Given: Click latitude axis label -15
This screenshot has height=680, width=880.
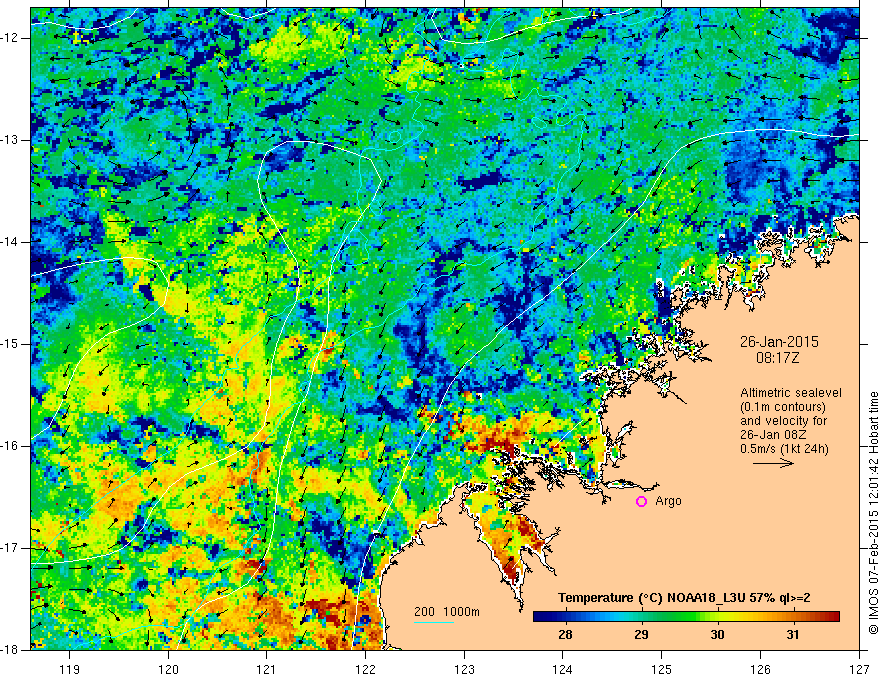Looking at the screenshot, I should pos(10,344).
